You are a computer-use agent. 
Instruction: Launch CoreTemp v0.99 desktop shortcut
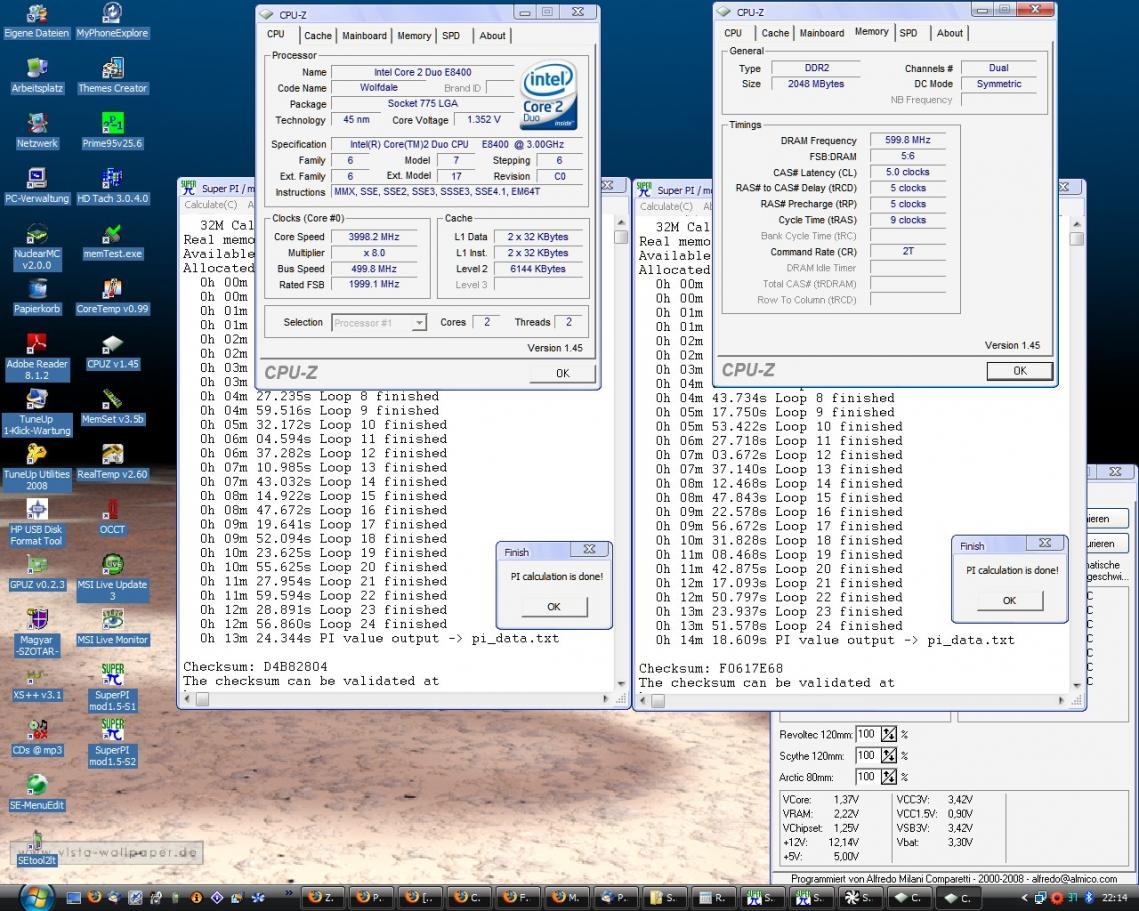[113, 296]
